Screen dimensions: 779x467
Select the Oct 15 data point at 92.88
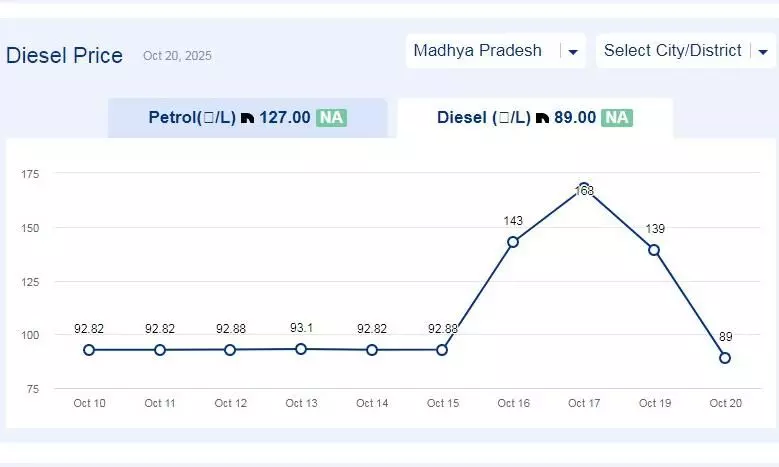[442, 350]
